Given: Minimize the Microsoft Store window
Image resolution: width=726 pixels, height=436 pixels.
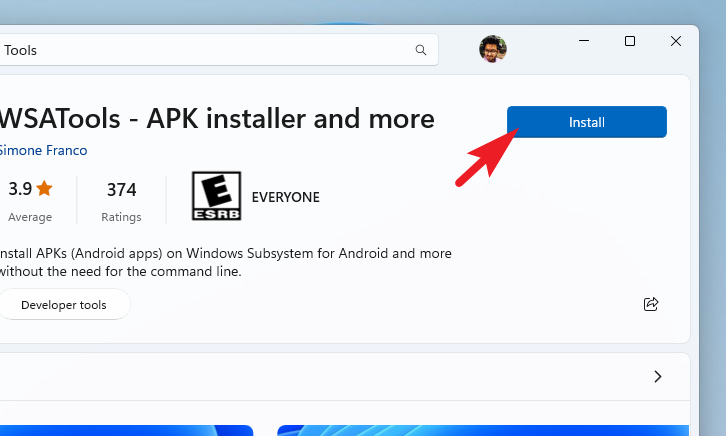Looking at the screenshot, I should point(584,41).
